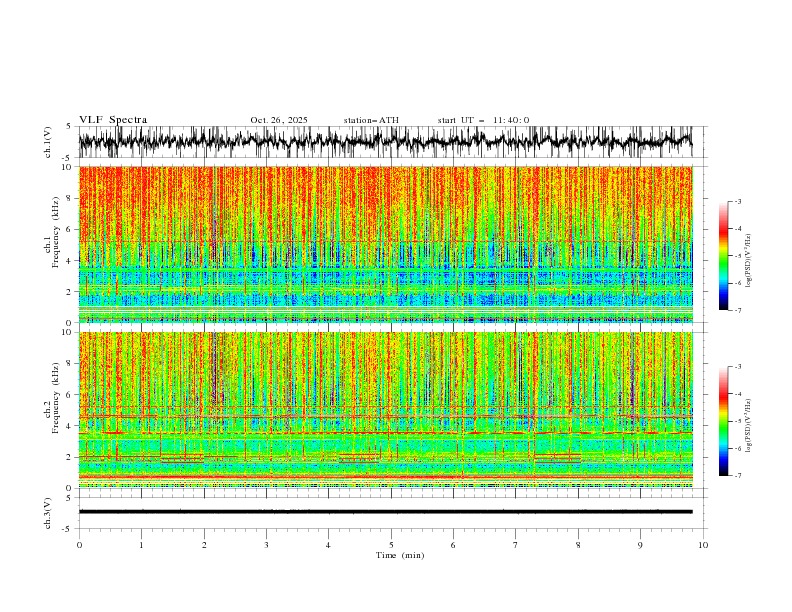Click the "5" voltage tick of ch.1(V)

click(x=69, y=127)
